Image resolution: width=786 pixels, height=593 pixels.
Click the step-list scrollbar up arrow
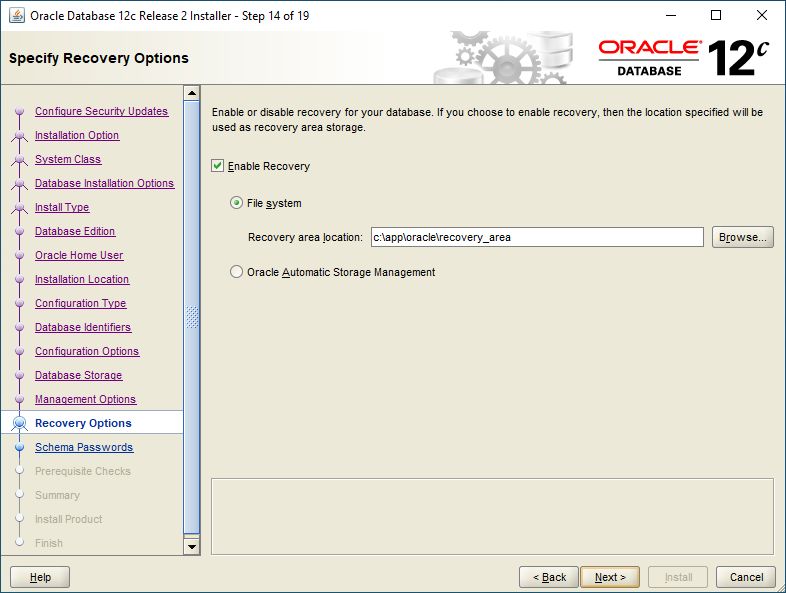point(192,93)
